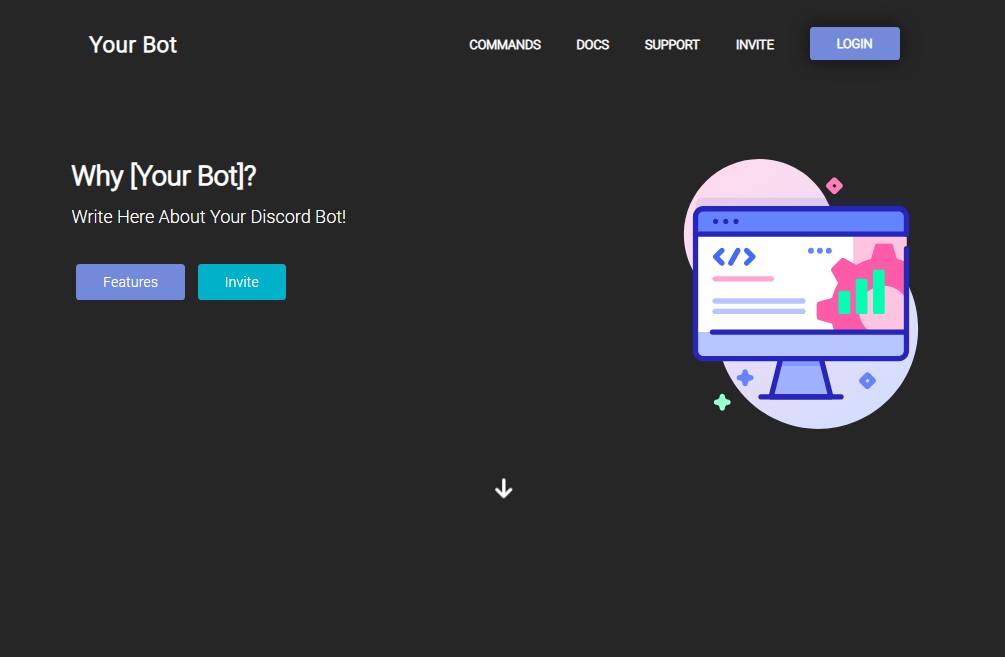Click the INVITE navigation link
1005x657 pixels.
coord(754,45)
